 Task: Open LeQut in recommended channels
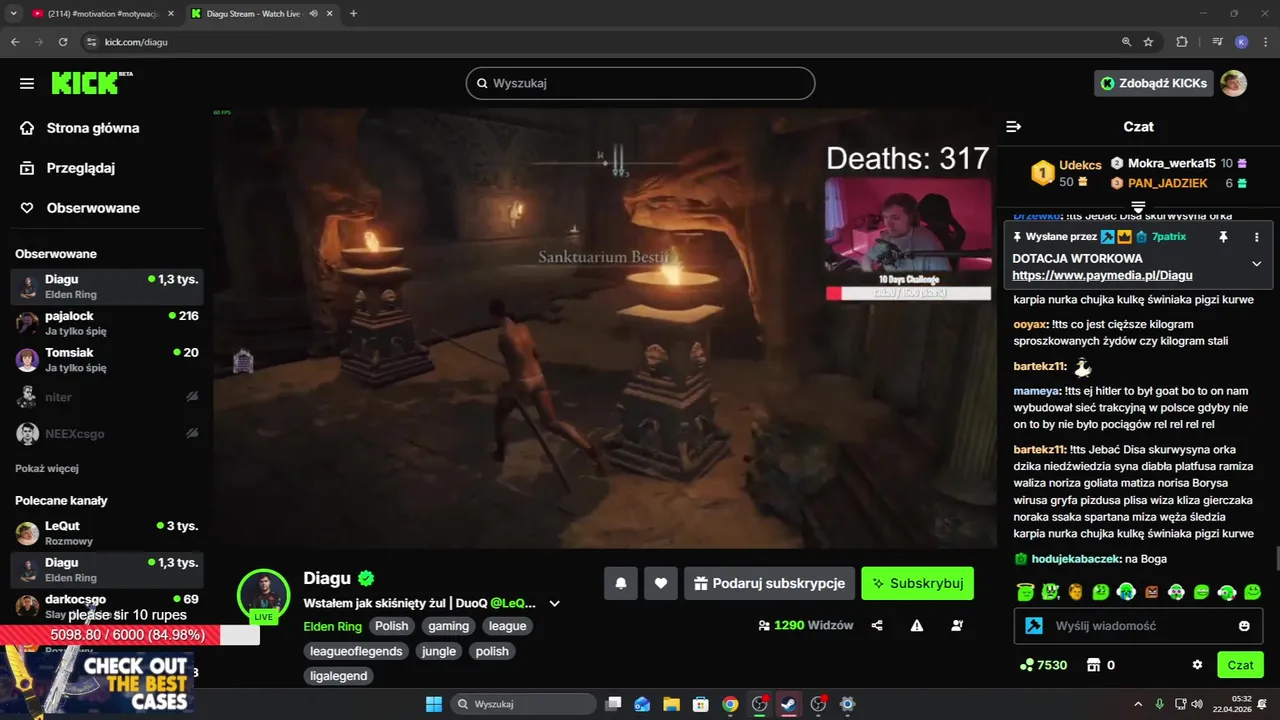pos(107,533)
